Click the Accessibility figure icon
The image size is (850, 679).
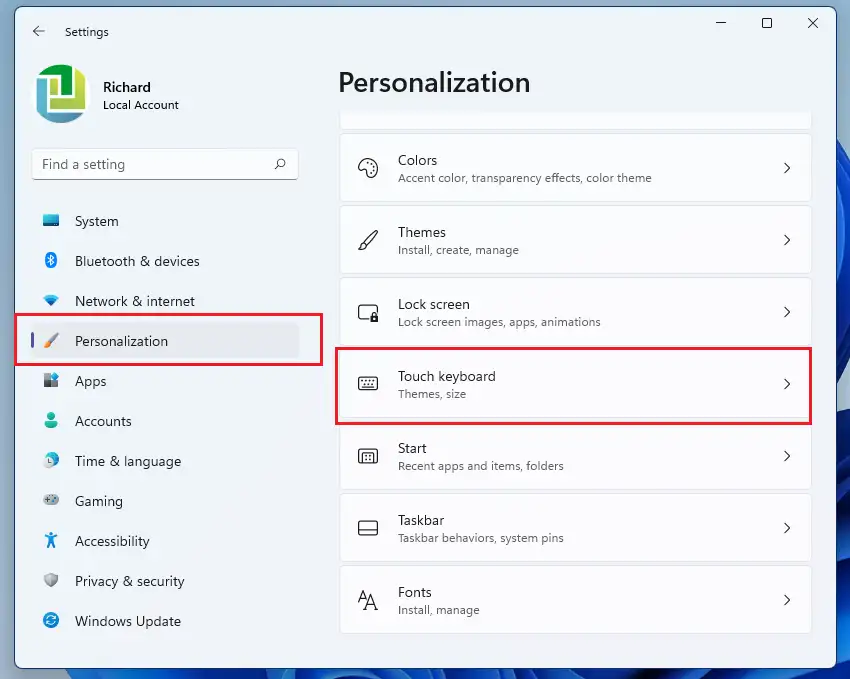[x=51, y=540]
